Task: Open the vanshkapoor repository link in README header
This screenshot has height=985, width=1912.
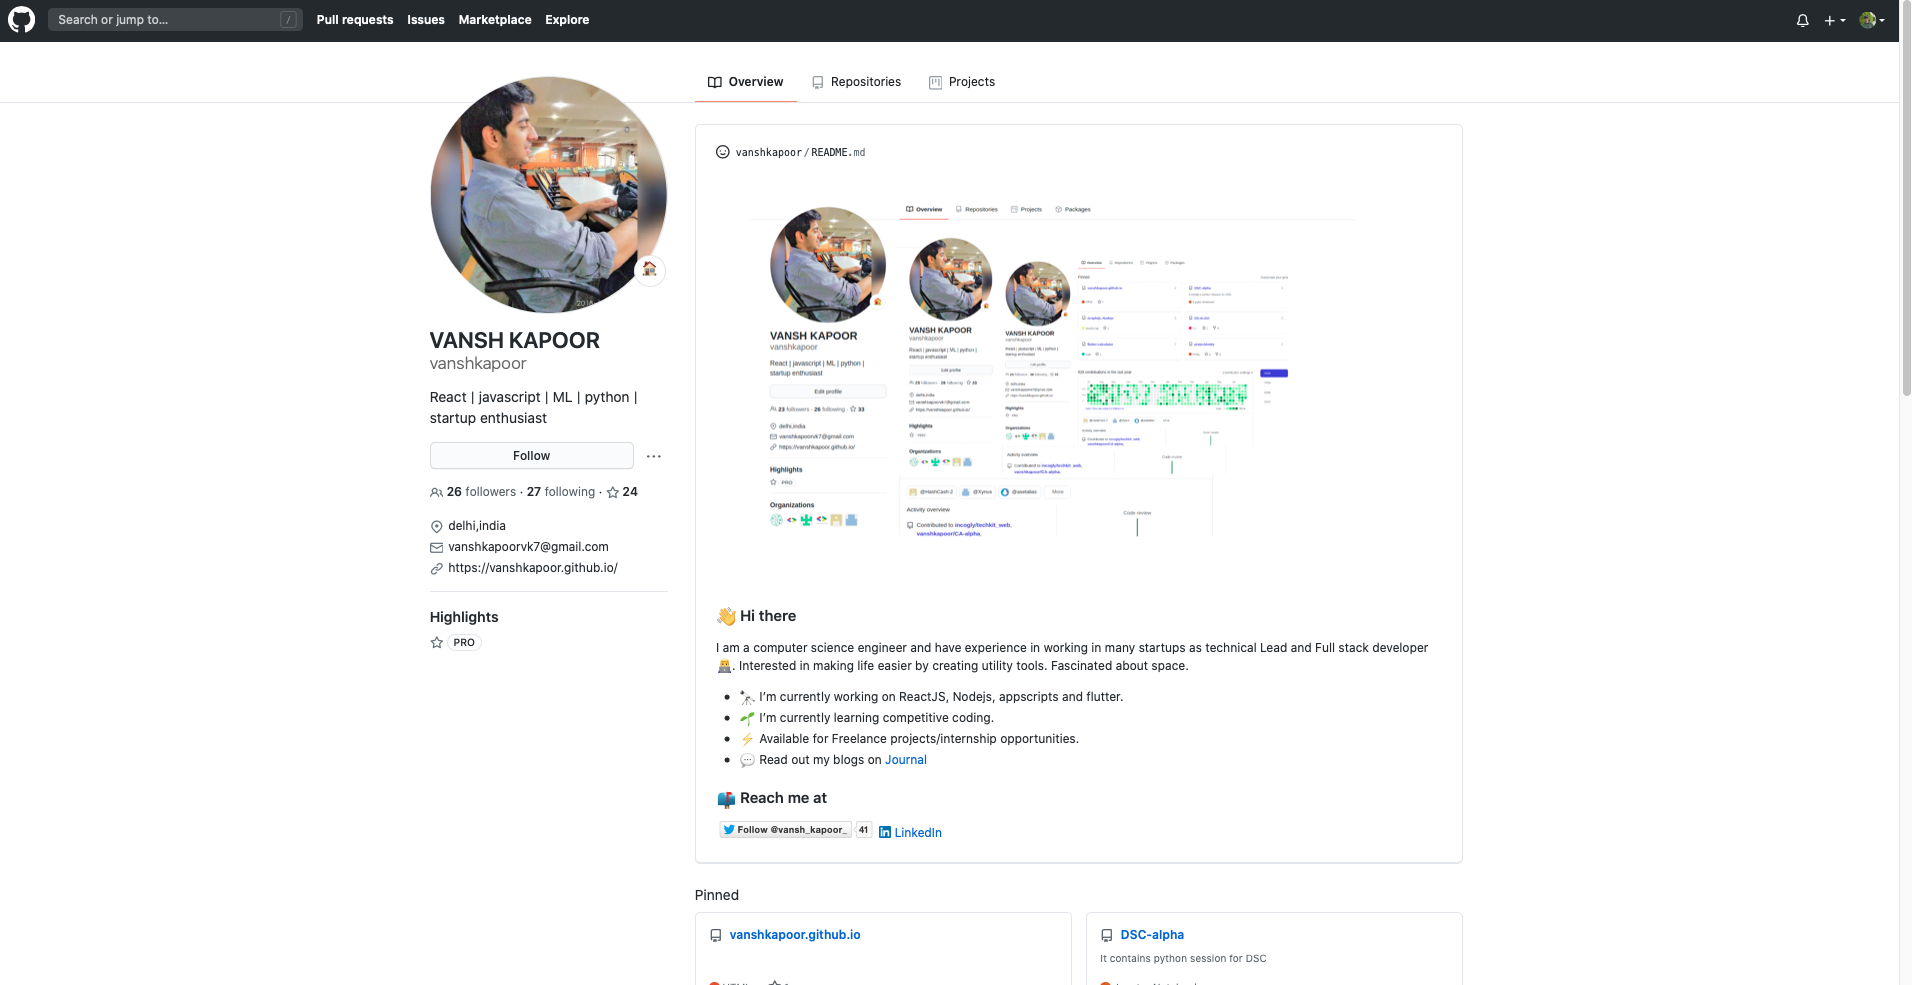Action: click(768, 153)
